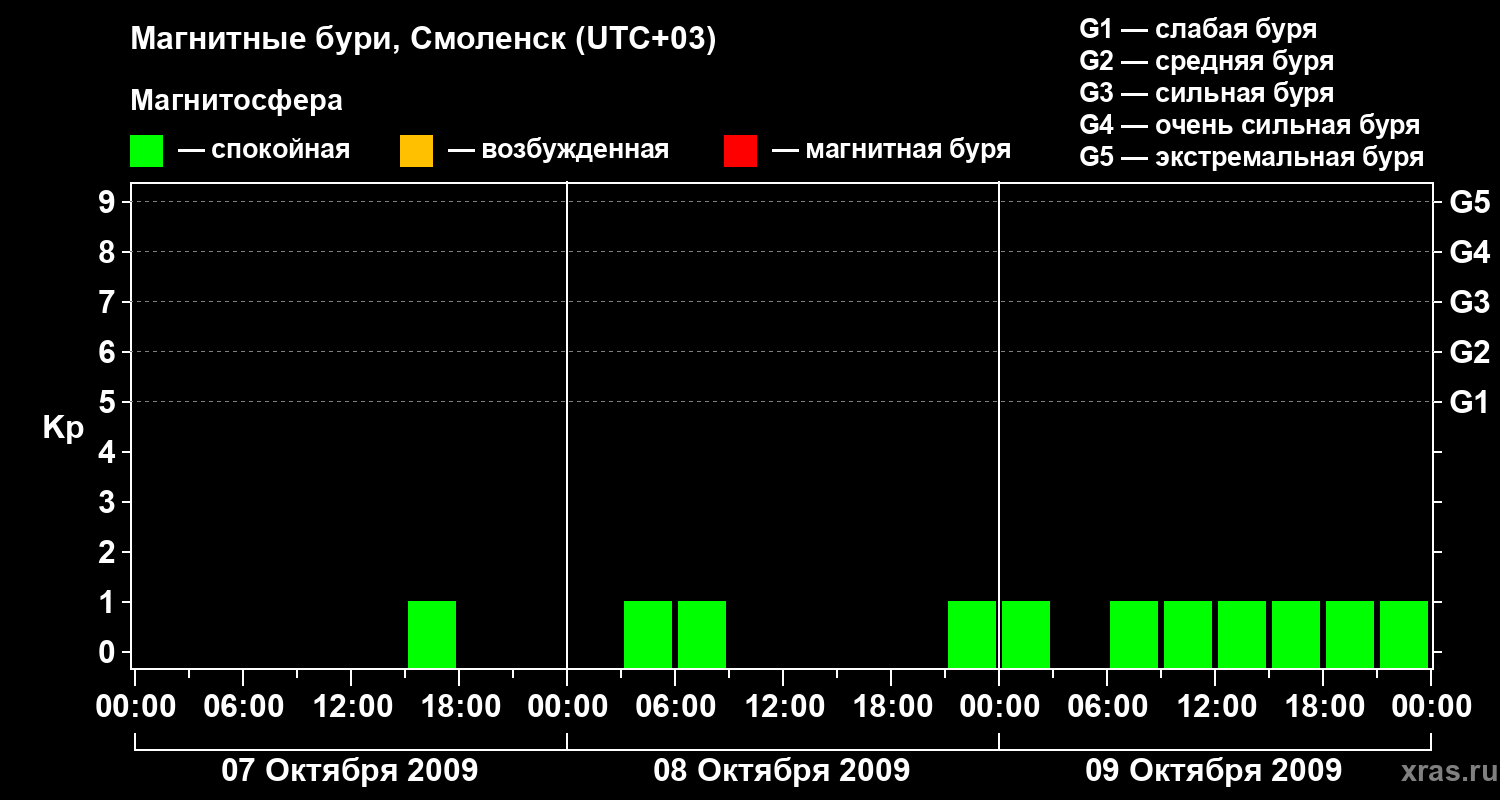Click the 06:00 time label under 08 October

click(x=675, y=707)
